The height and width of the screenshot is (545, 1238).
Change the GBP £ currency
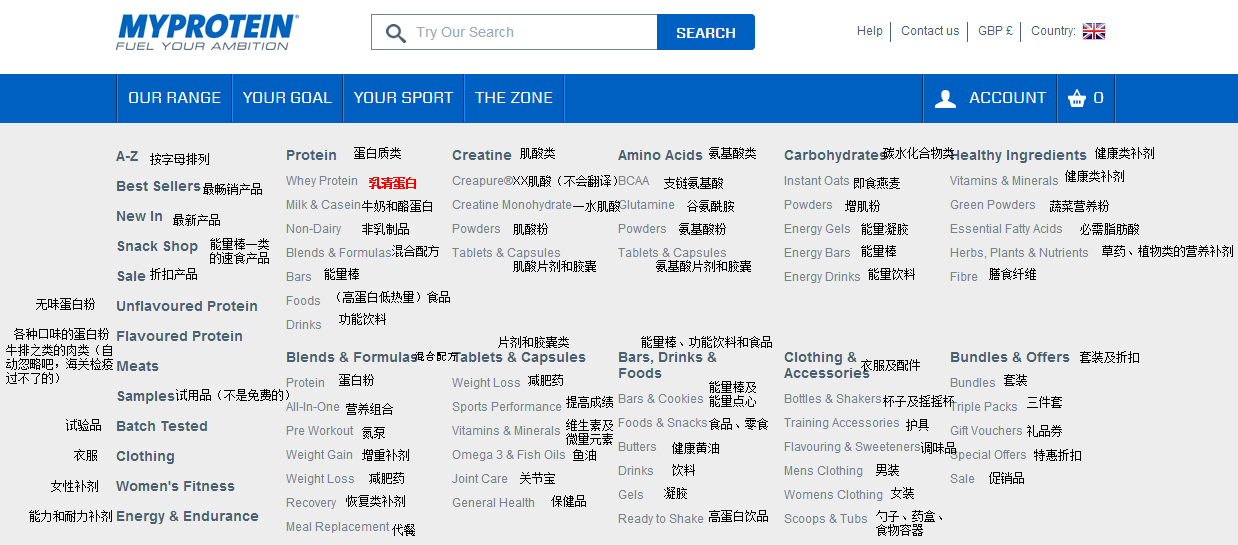(x=995, y=31)
